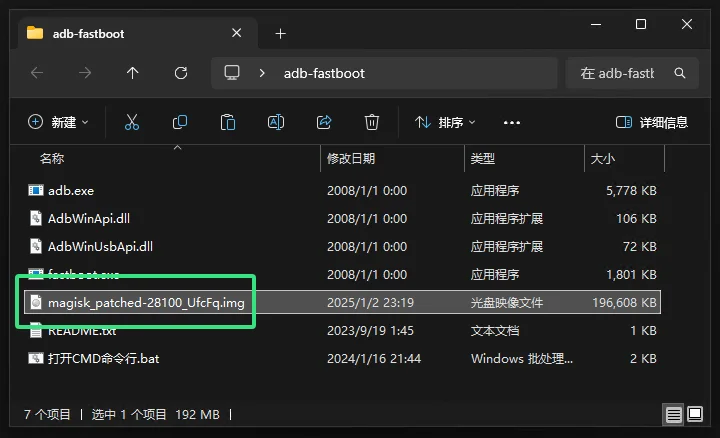
Task: Refresh the adb-fastboot folder
Action: 181,73
